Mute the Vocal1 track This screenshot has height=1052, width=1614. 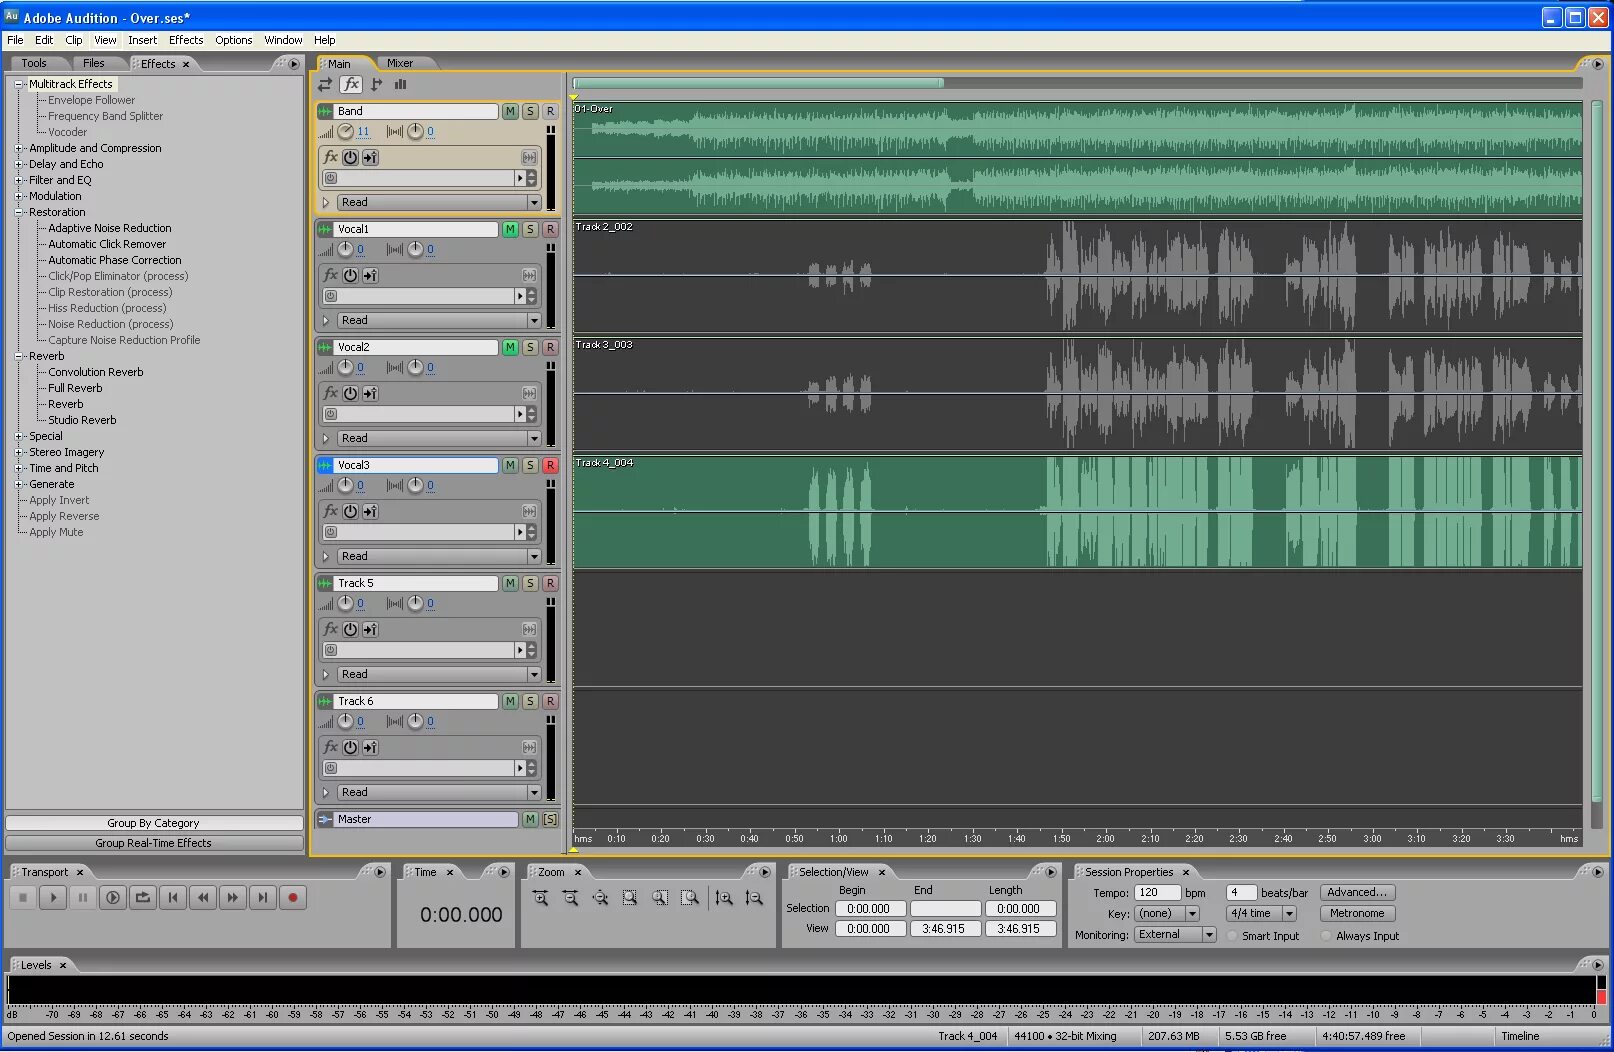click(x=509, y=229)
